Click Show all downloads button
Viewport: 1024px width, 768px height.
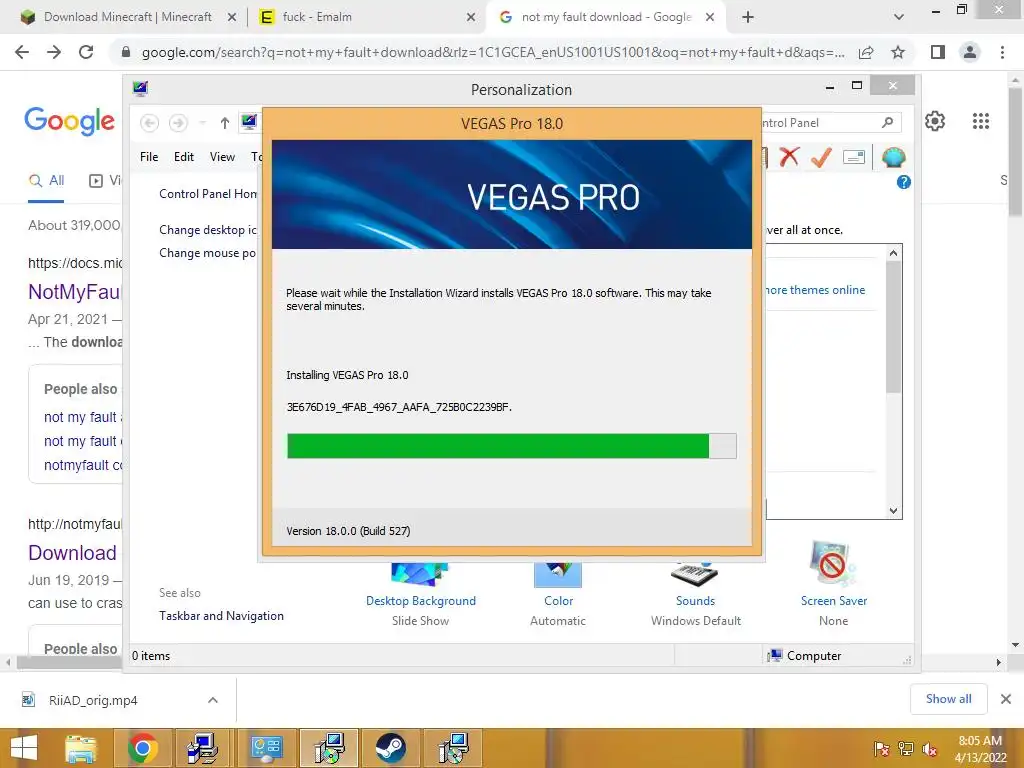coord(948,699)
